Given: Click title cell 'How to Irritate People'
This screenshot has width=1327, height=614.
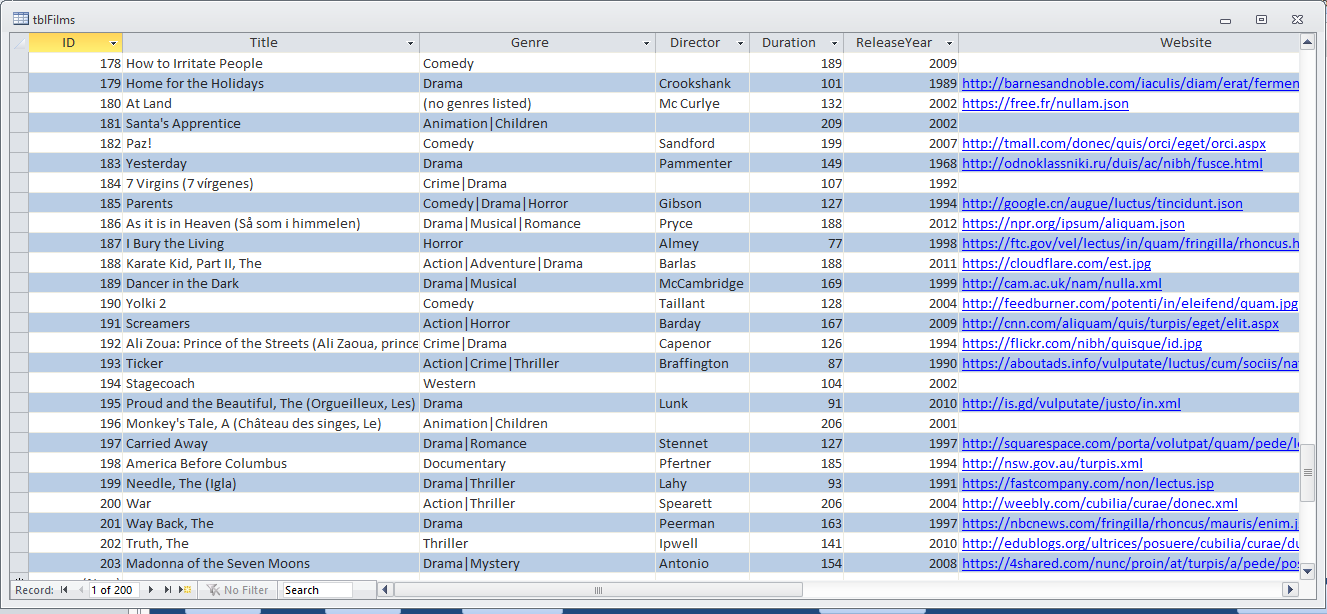Looking at the screenshot, I should pos(271,63).
